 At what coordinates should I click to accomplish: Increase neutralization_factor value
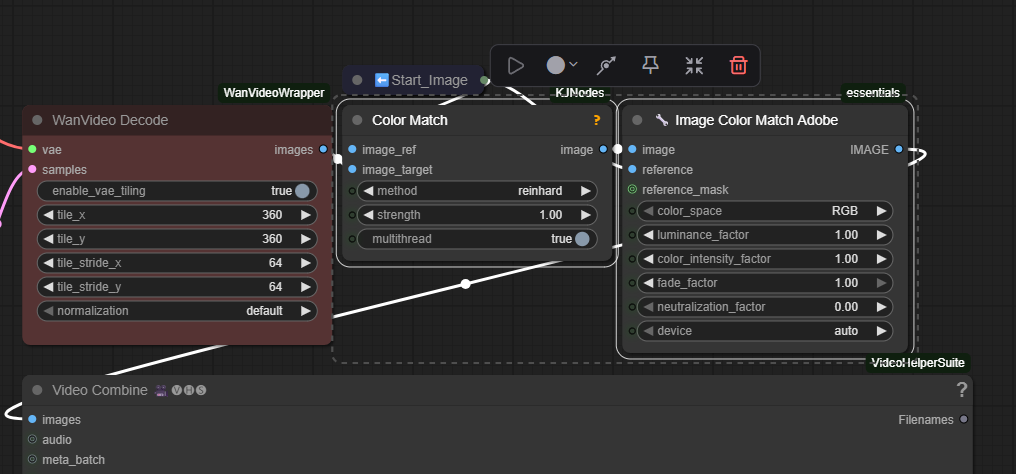pos(881,307)
